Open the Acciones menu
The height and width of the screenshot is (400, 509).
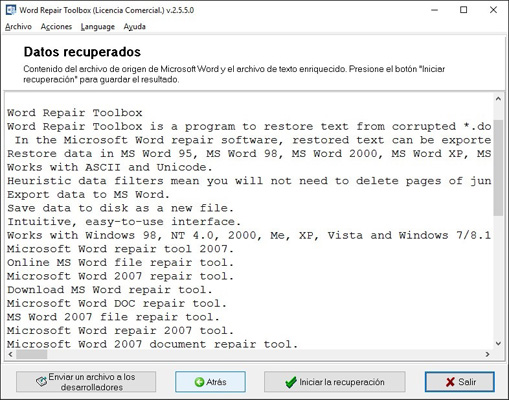pos(56,27)
